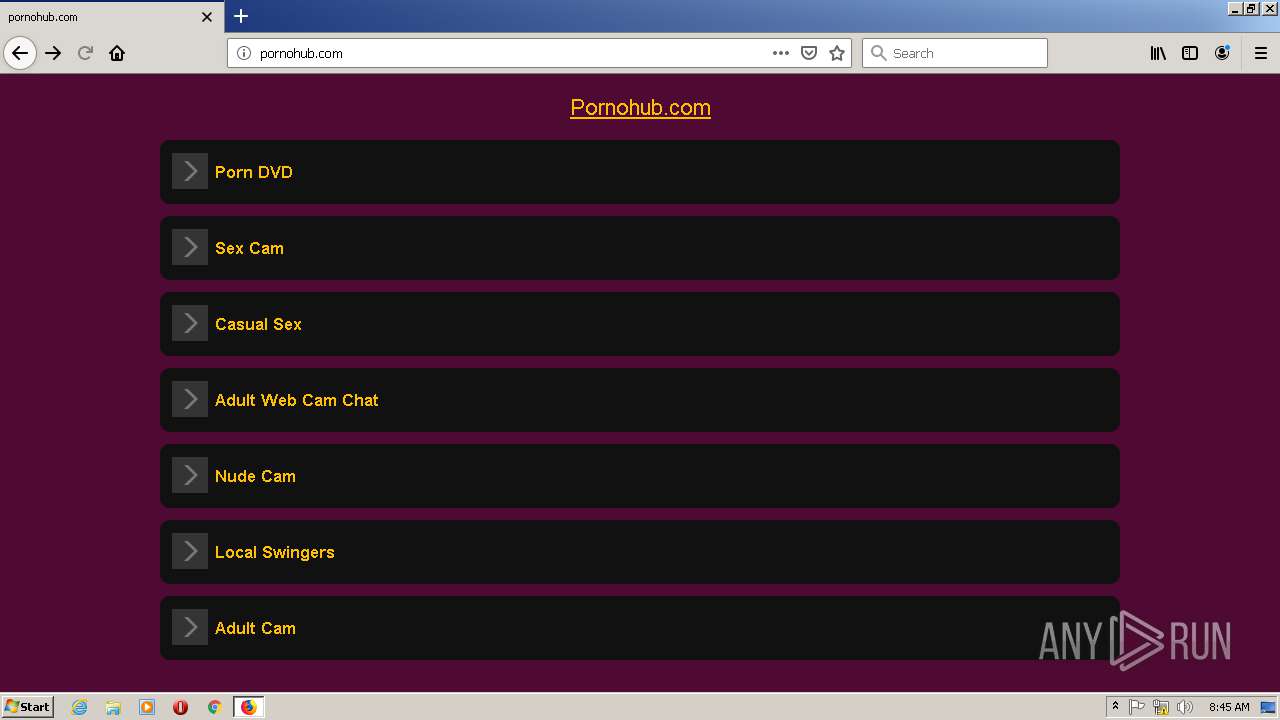1280x720 pixels.
Task: Open the Adult Cam link
Action: [255, 628]
